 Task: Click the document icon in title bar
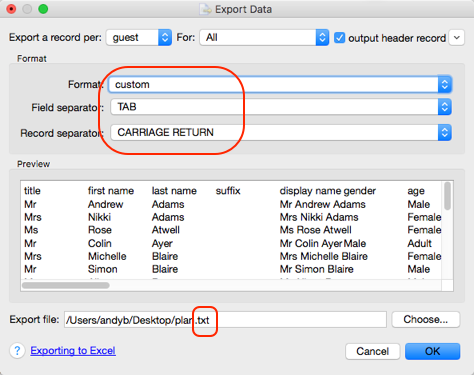(205, 9)
